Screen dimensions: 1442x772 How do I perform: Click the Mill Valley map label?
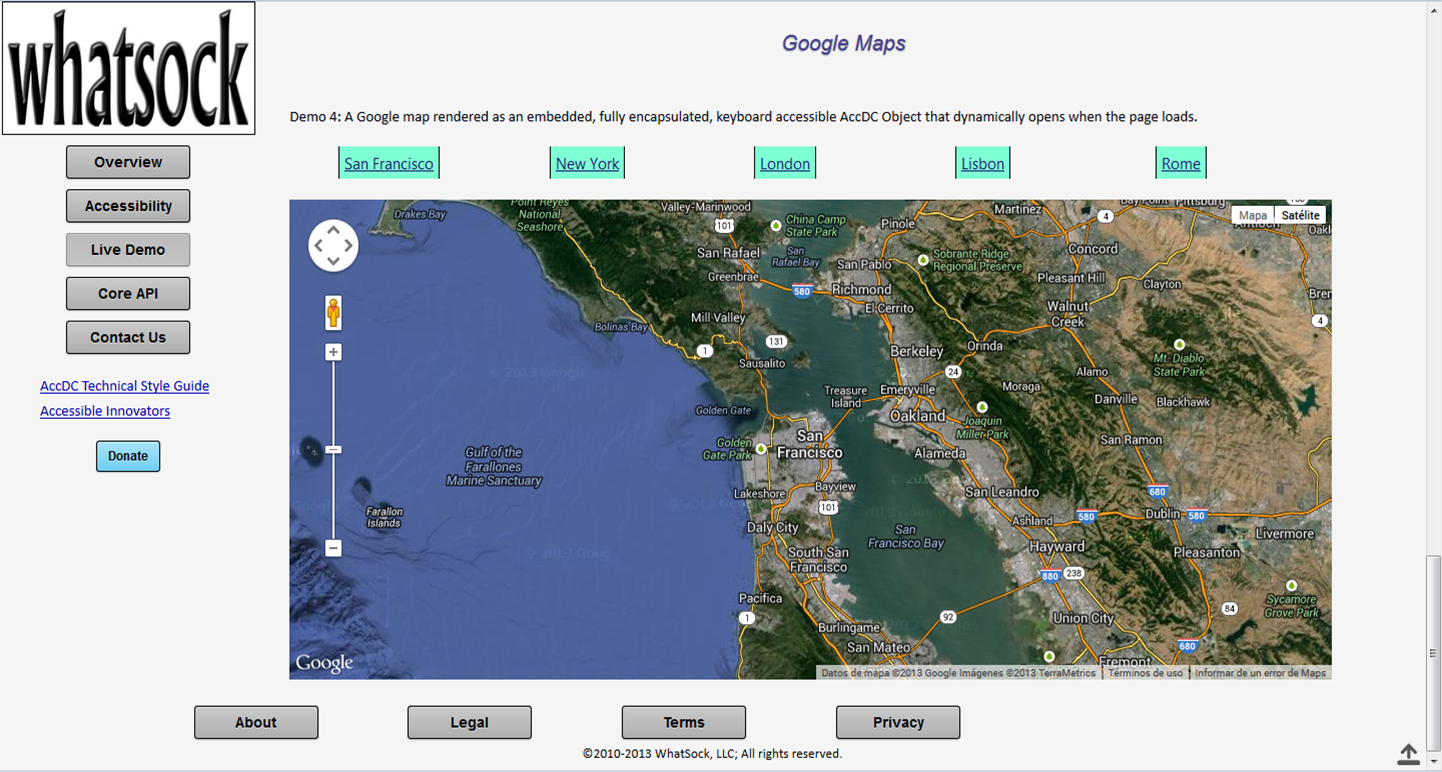pos(719,317)
